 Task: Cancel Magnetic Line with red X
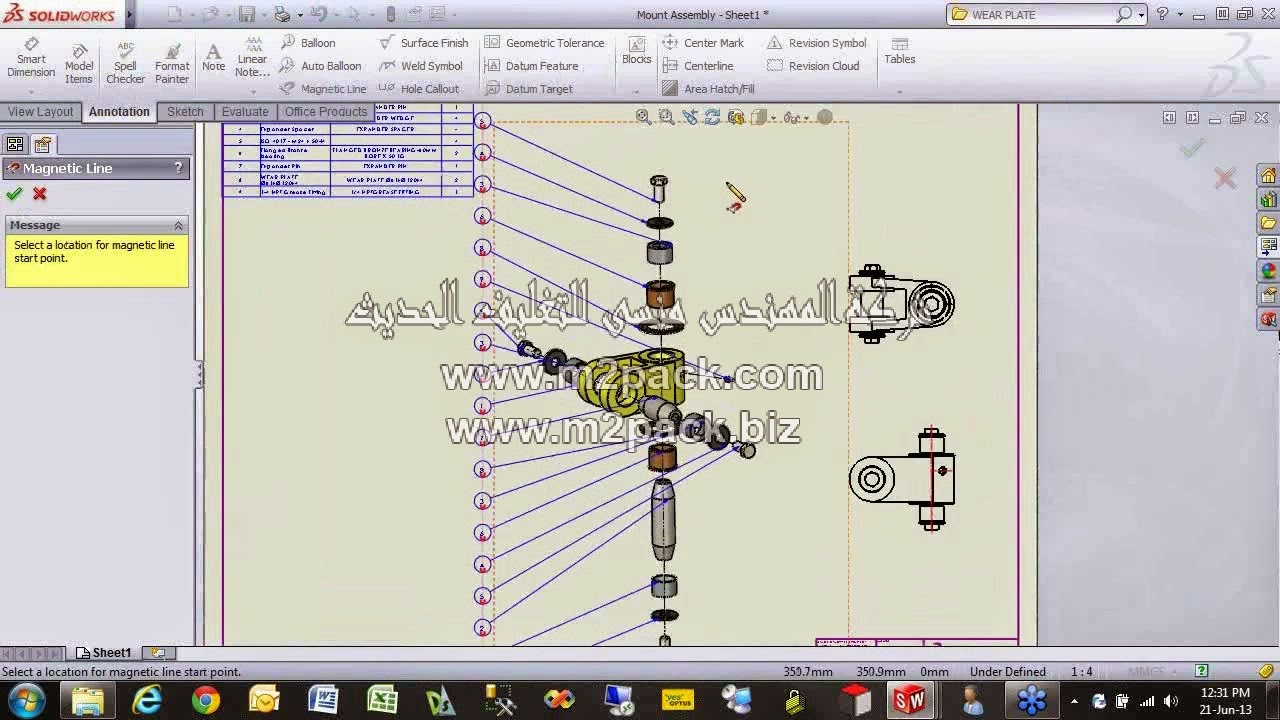[39, 194]
